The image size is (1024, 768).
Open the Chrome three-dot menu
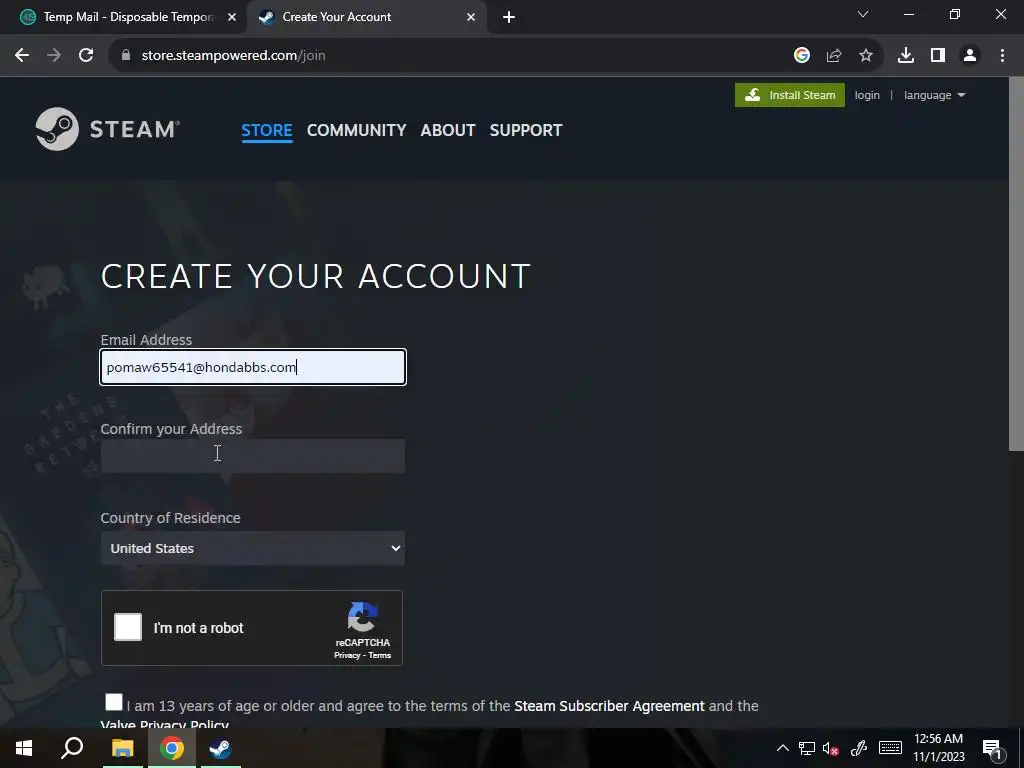tap(1002, 56)
